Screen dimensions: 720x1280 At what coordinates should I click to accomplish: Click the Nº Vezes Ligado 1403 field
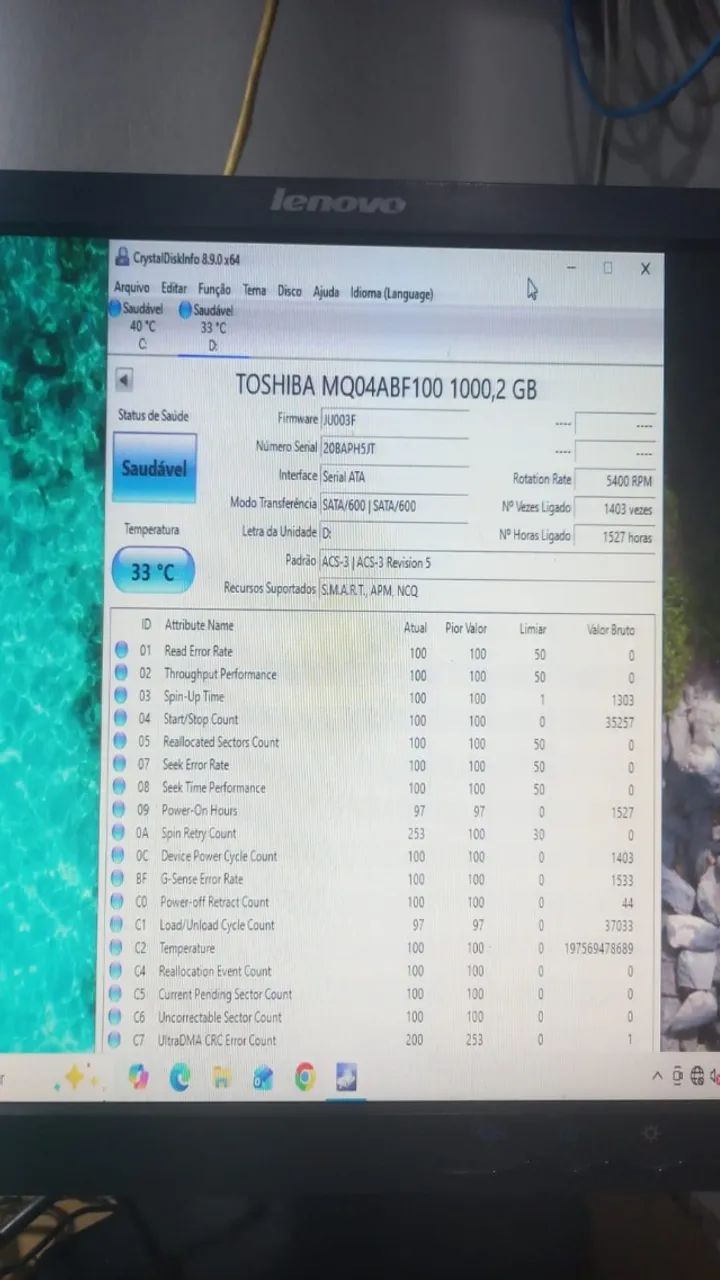click(x=616, y=509)
